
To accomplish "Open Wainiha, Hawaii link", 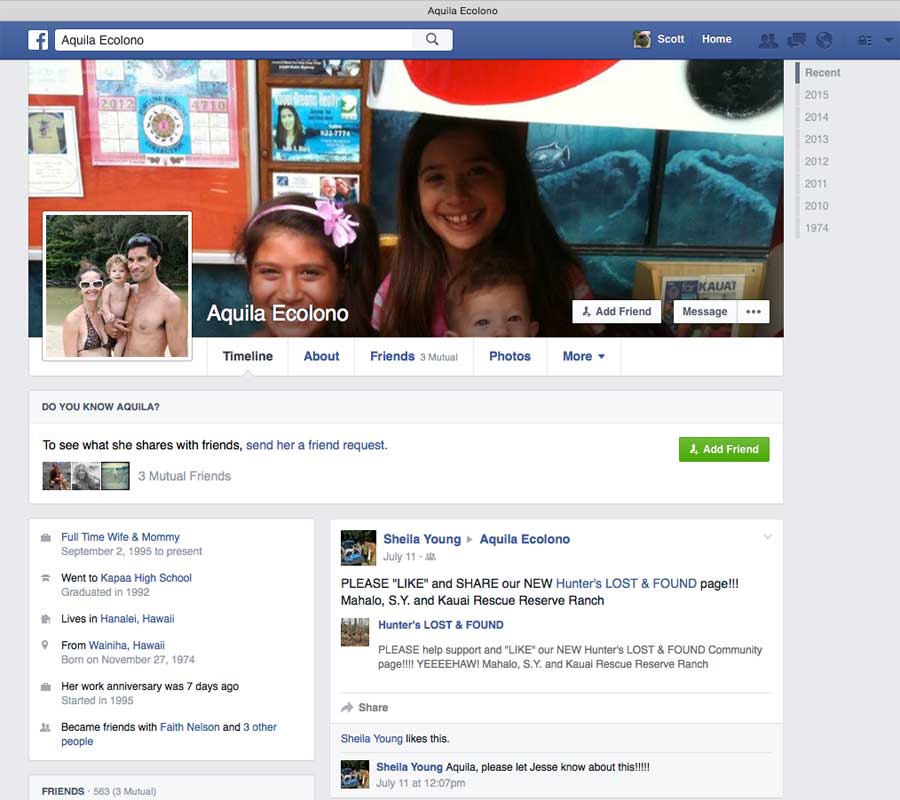I will (x=126, y=646).
